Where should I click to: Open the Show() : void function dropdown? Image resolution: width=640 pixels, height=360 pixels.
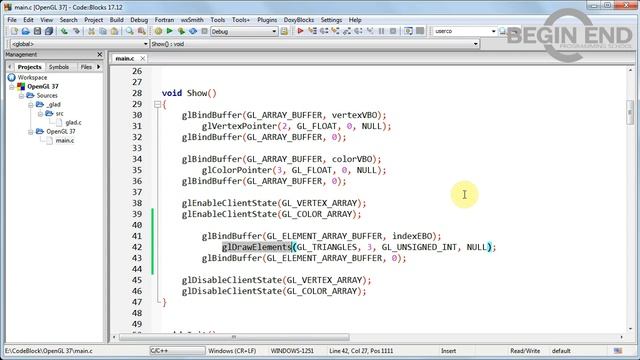point(476,44)
